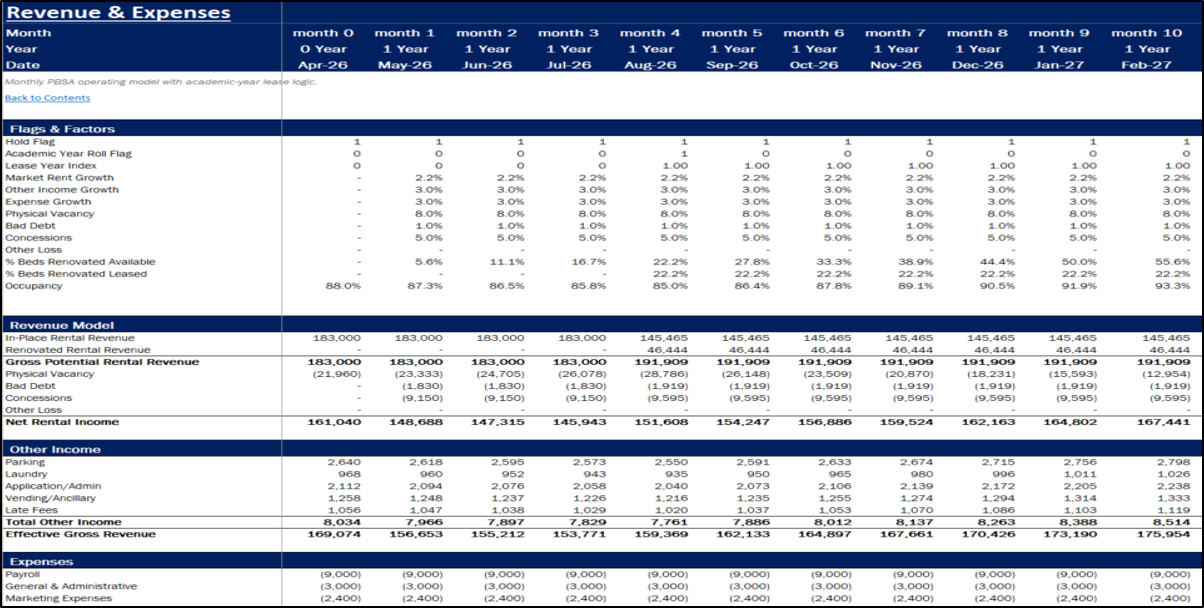Image resolution: width=1204 pixels, height=608 pixels.
Task: Click the Marketing Expenses row label
Action: [58, 598]
